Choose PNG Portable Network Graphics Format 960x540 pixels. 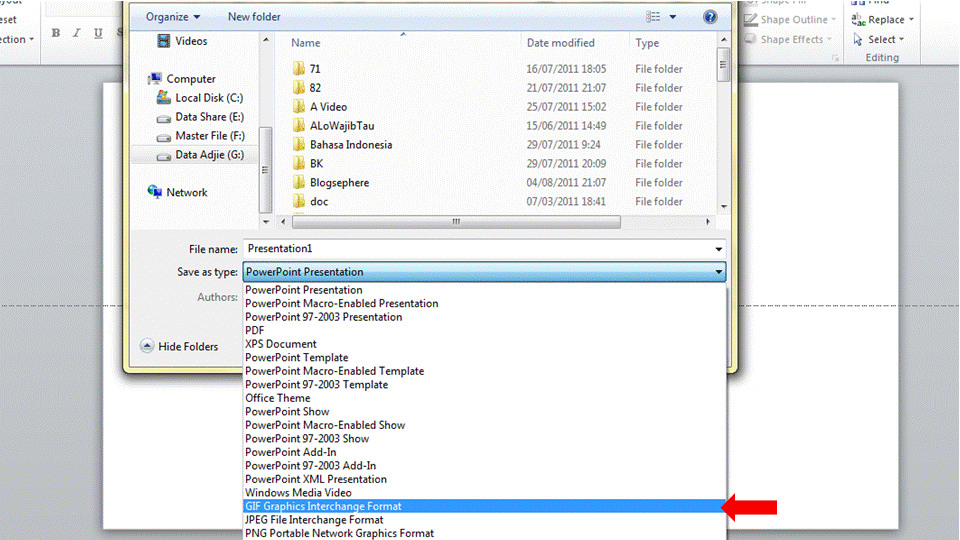484,533
